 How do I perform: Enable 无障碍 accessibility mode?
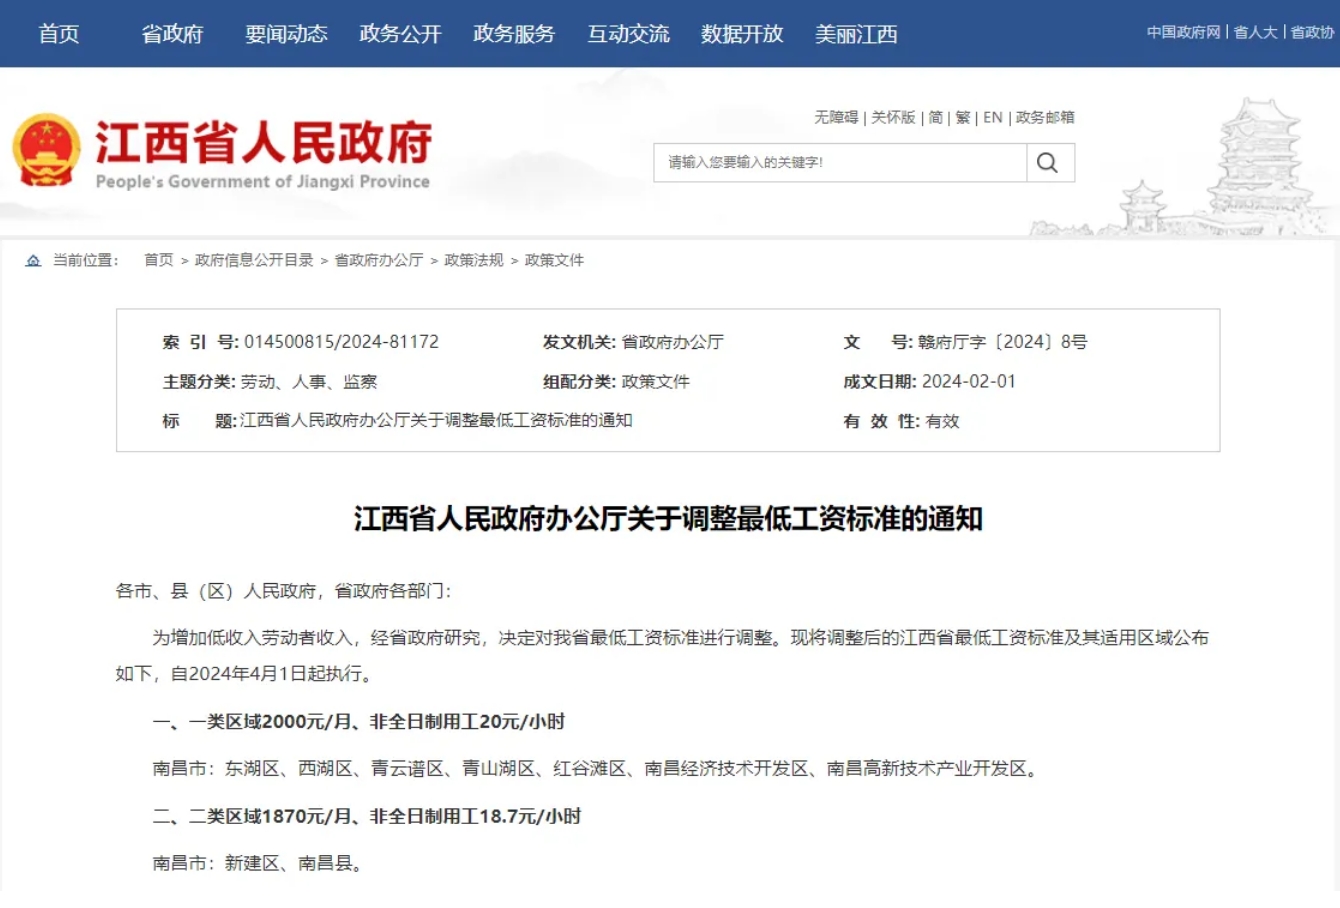point(836,117)
